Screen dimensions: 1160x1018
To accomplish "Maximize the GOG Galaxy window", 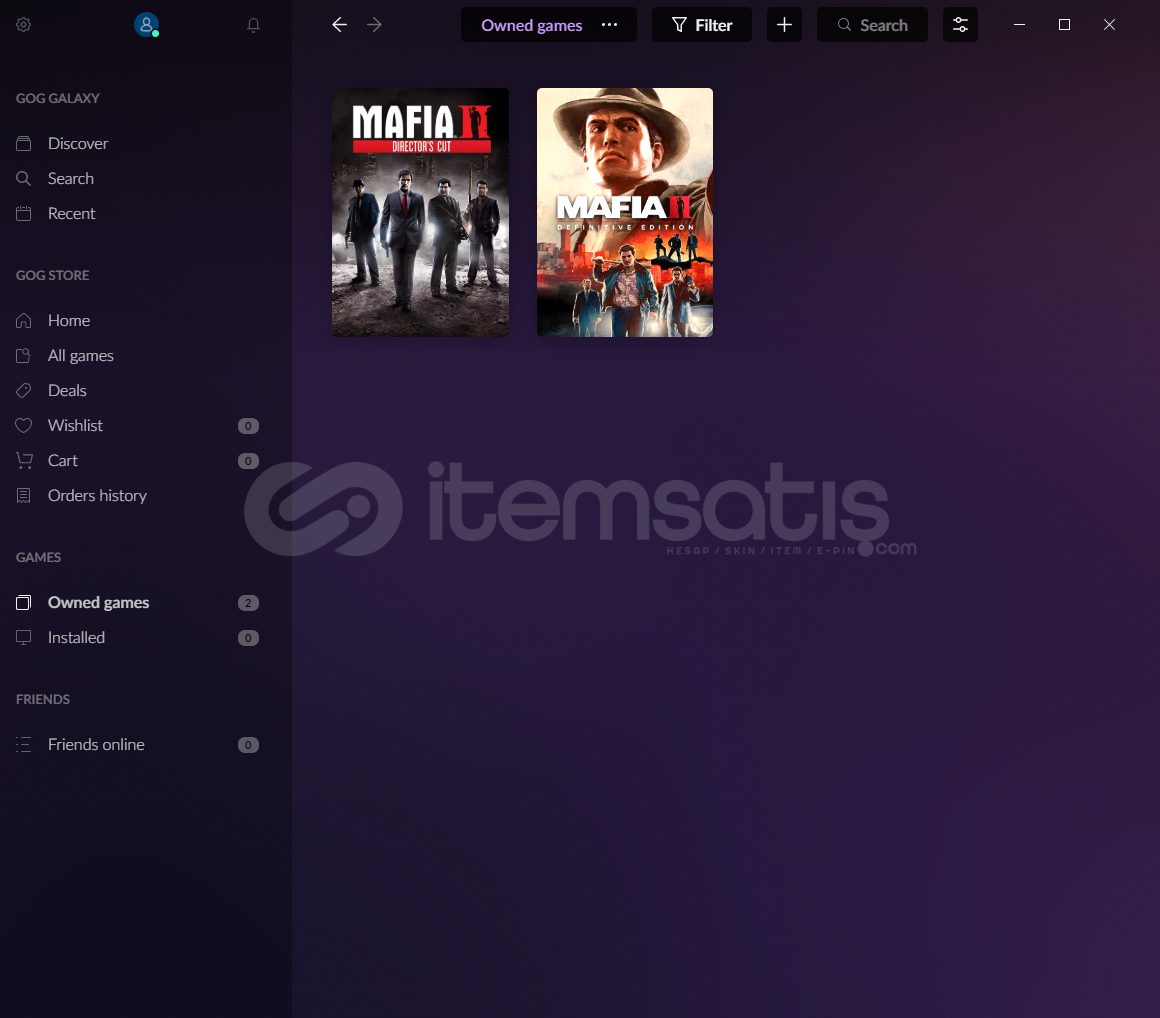I will click(1065, 24).
